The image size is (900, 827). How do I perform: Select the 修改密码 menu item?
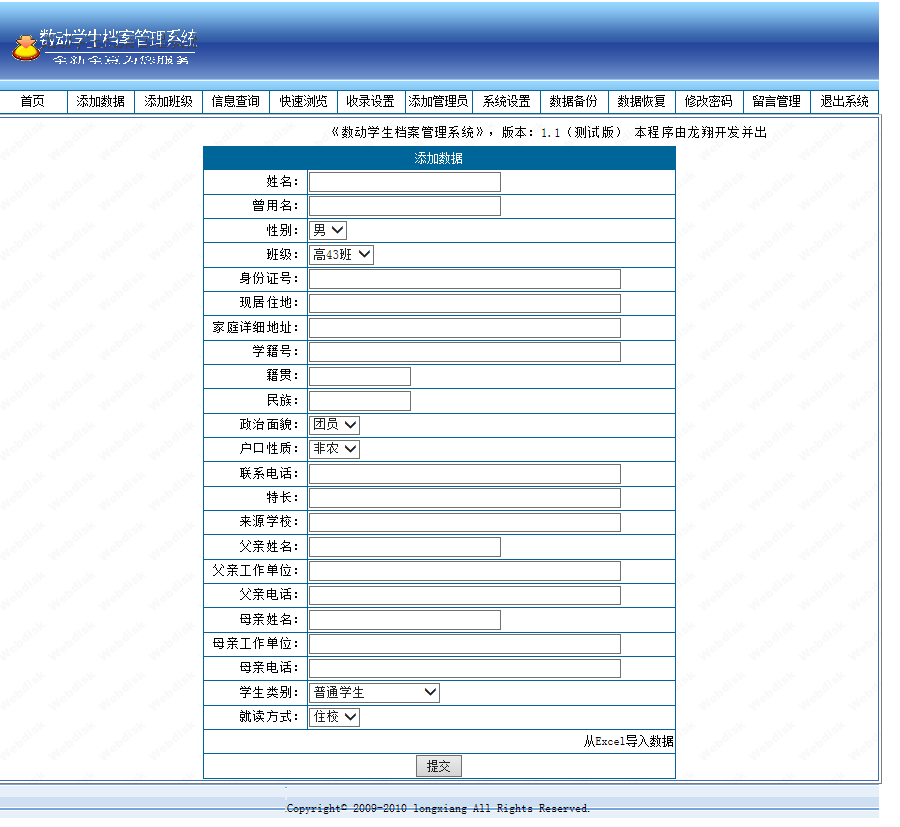pos(708,101)
